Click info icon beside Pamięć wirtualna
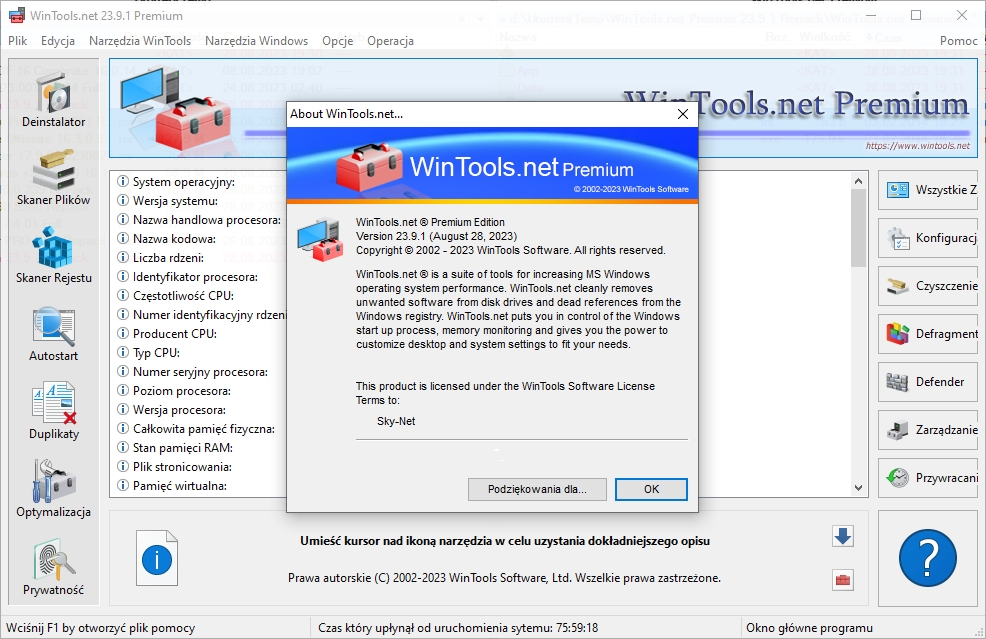986x639 pixels. 123,486
